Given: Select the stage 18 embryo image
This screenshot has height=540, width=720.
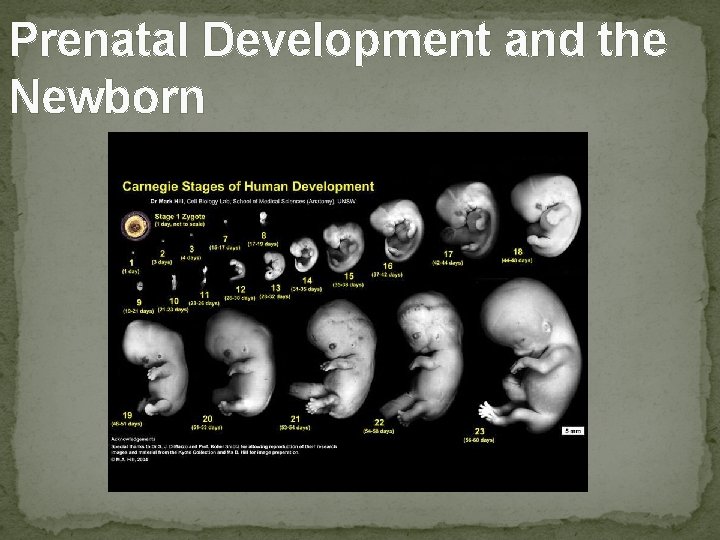Looking at the screenshot, I should [546, 215].
